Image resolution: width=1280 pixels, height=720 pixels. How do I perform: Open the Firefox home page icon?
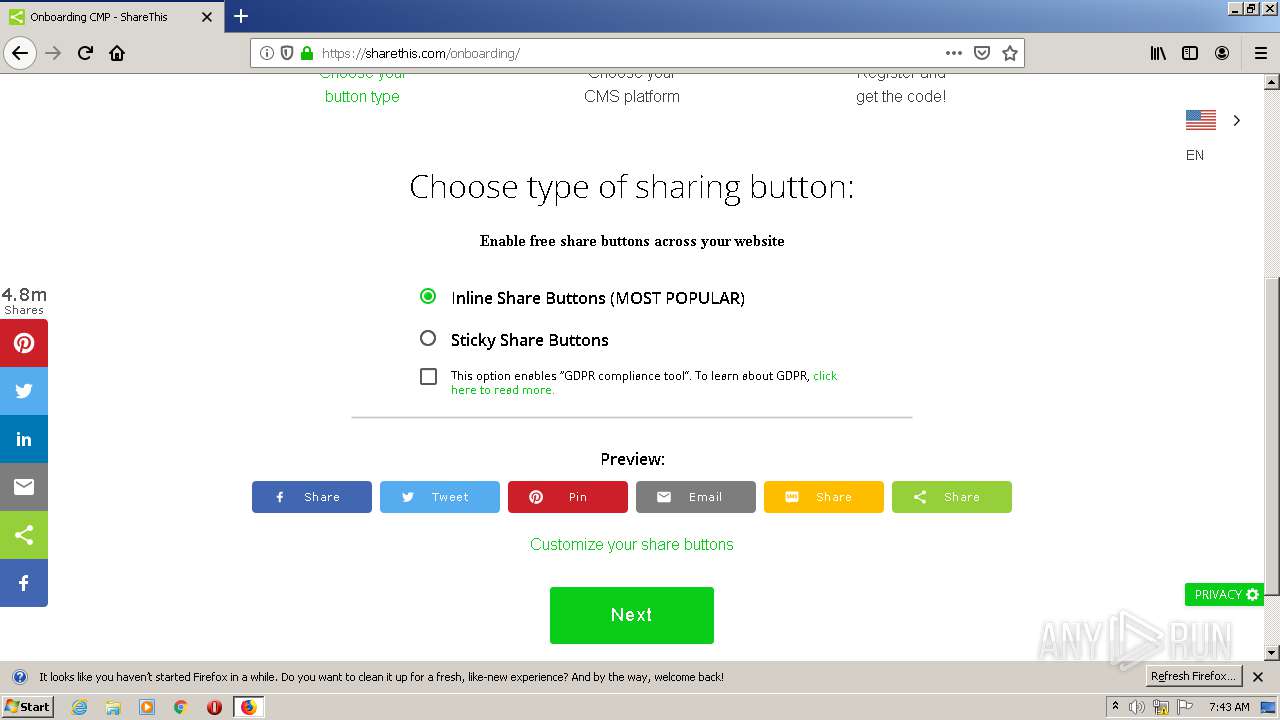(x=117, y=53)
